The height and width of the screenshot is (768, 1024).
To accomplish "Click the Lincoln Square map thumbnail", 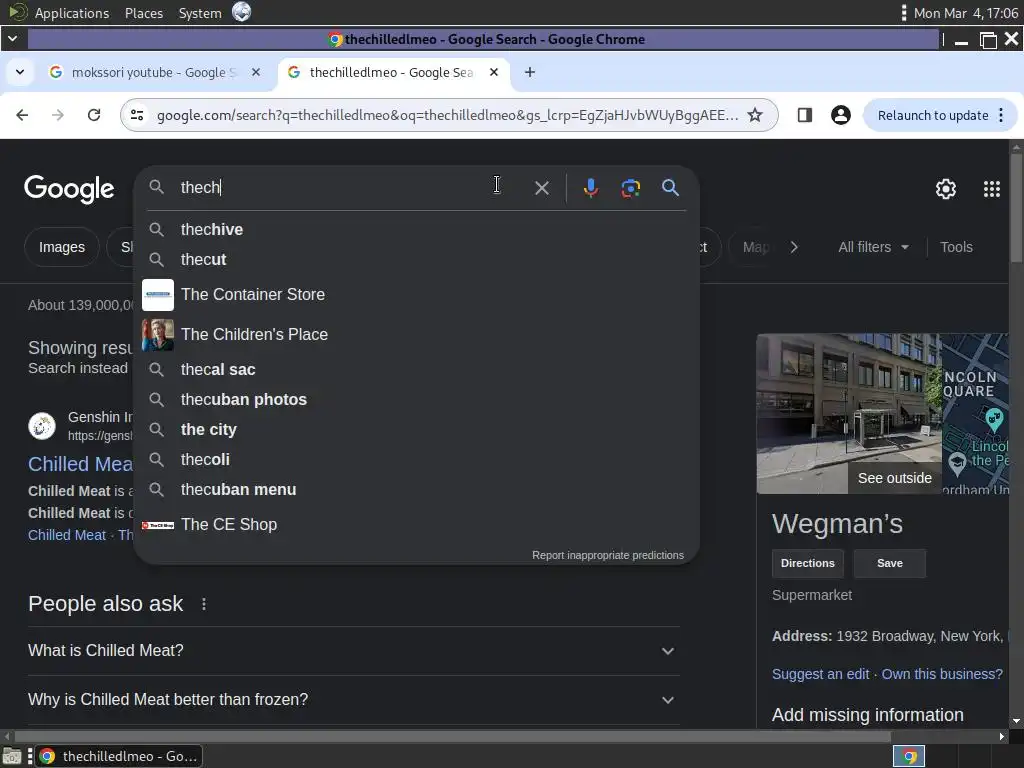I will pyautogui.click(x=975, y=414).
